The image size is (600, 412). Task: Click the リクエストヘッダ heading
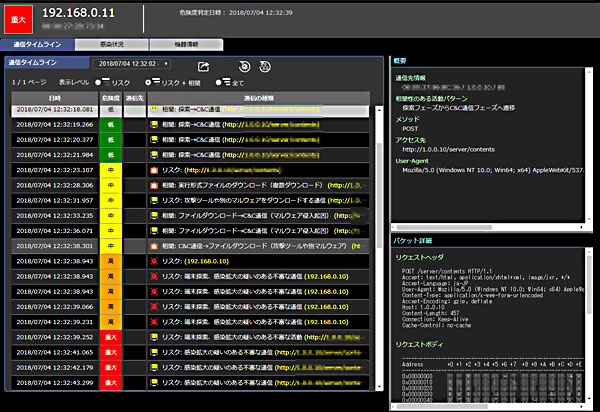click(x=419, y=257)
